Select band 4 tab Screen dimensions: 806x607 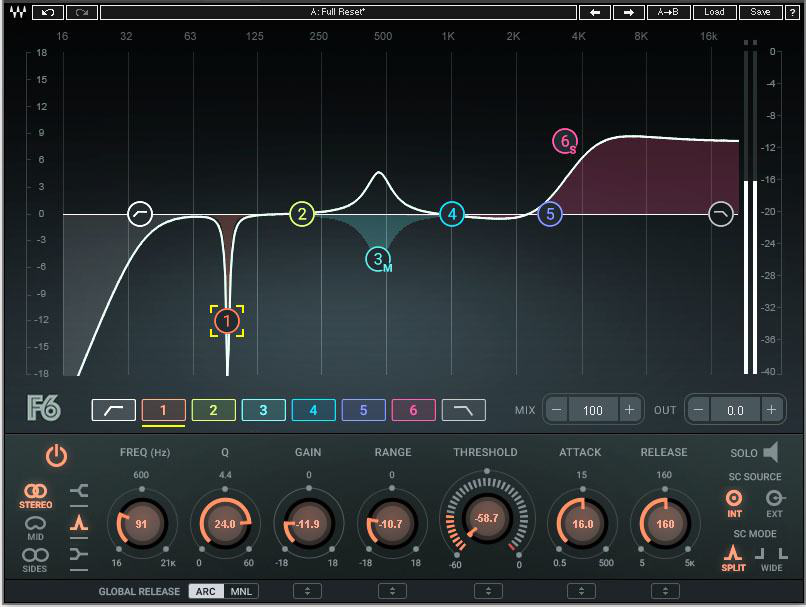click(x=314, y=410)
